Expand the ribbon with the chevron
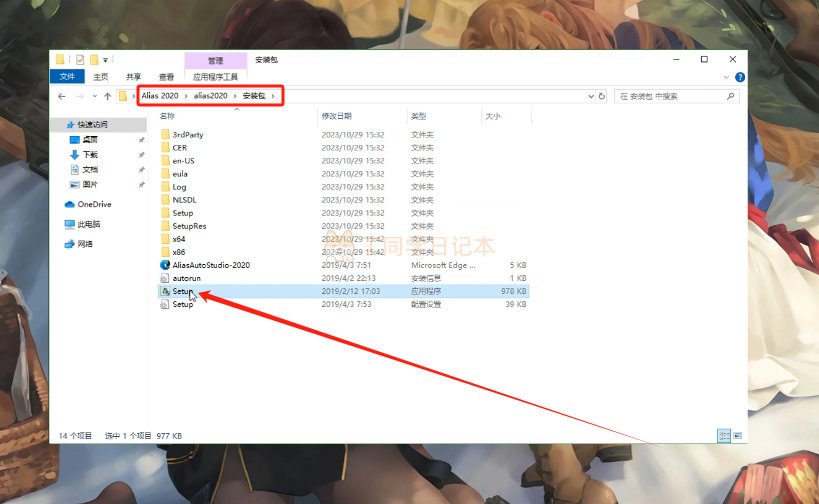819x504 pixels. tap(726, 77)
